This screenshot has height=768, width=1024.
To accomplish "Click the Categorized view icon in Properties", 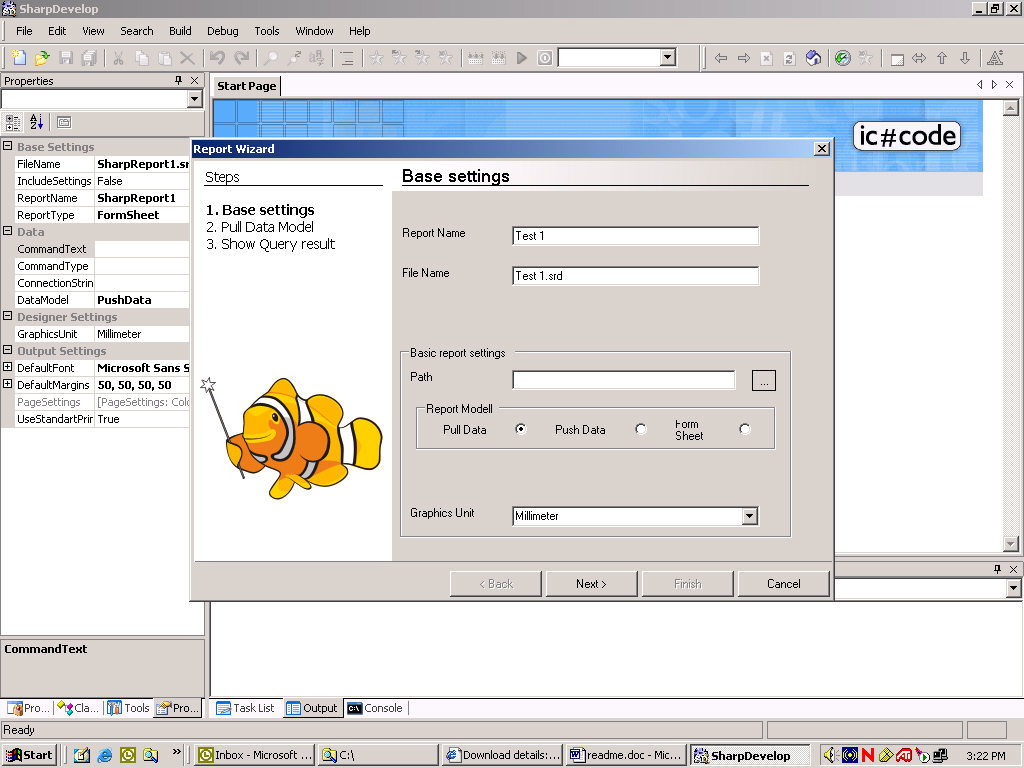I will (x=13, y=122).
